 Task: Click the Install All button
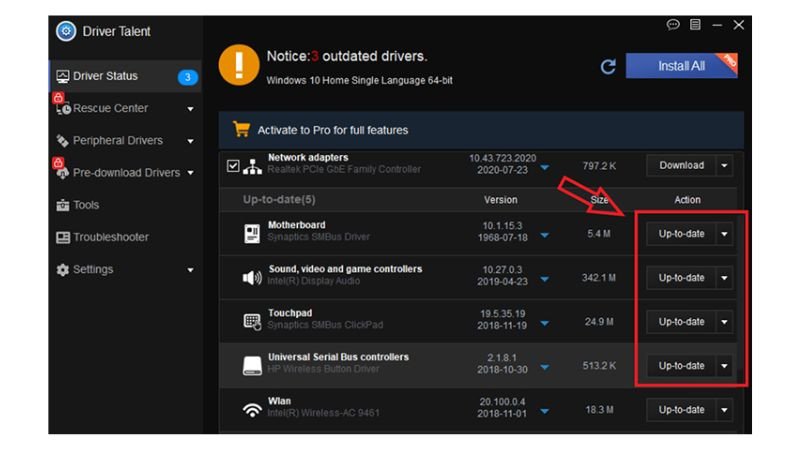(x=682, y=66)
